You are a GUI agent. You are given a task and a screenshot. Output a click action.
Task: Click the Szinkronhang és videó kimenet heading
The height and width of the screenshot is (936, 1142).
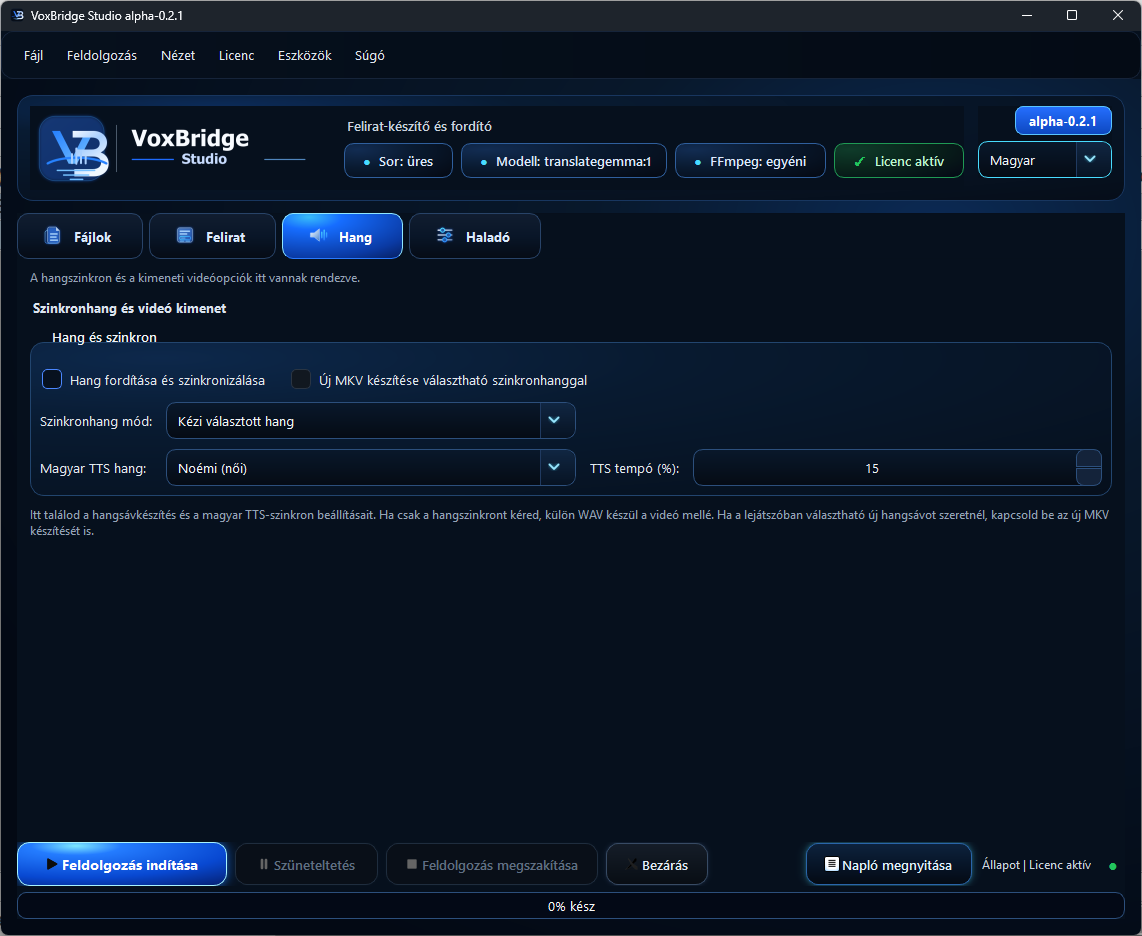[130, 308]
